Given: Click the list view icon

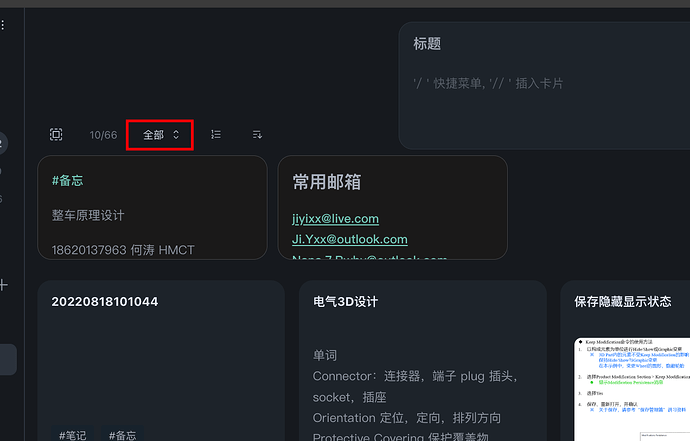Looking at the screenshot, I should 216,134.
